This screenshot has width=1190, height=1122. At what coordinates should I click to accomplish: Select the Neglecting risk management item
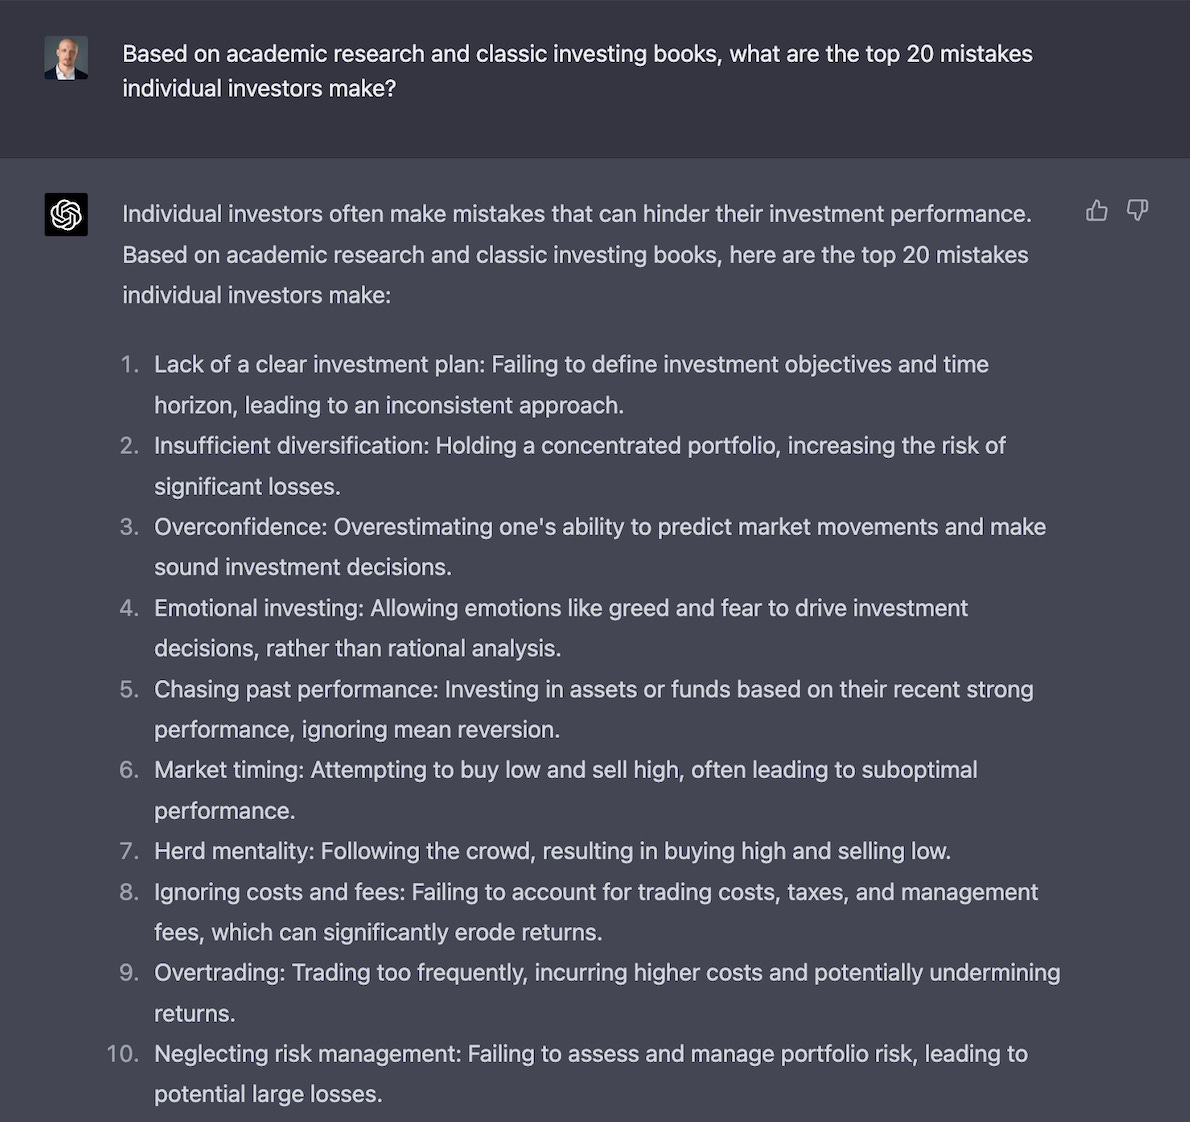click(x=590, y=1073)
